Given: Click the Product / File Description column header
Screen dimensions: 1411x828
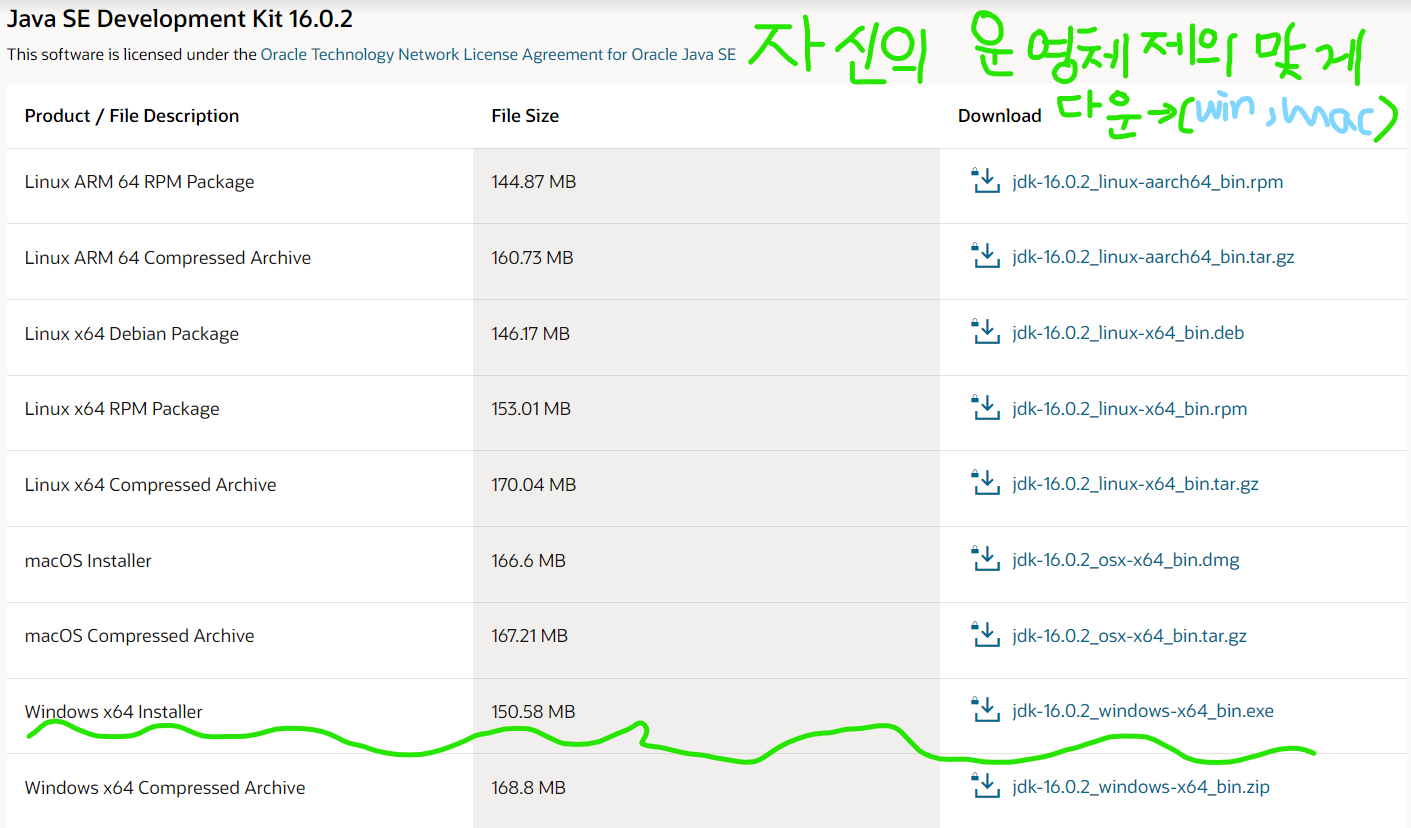Looking at the screenshot, I should click(132, 116).
